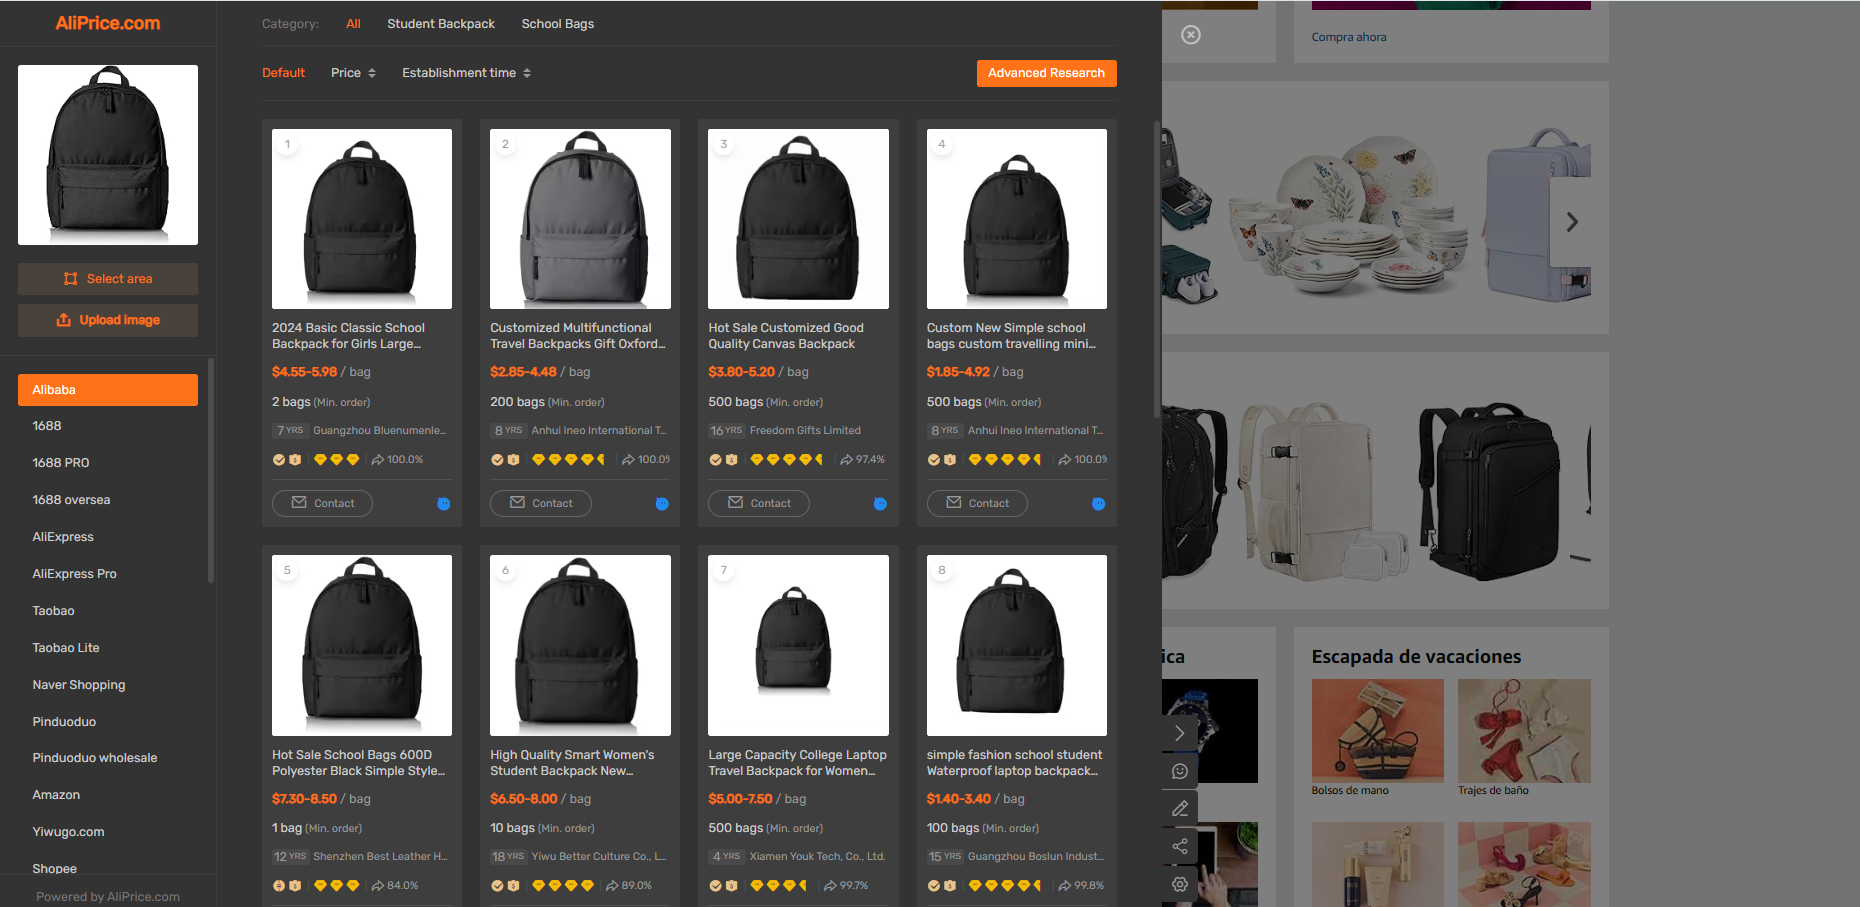Open Guangzhou Bluenumenle supplier name
The image size is (1860, 907).
tap(380, 431)
